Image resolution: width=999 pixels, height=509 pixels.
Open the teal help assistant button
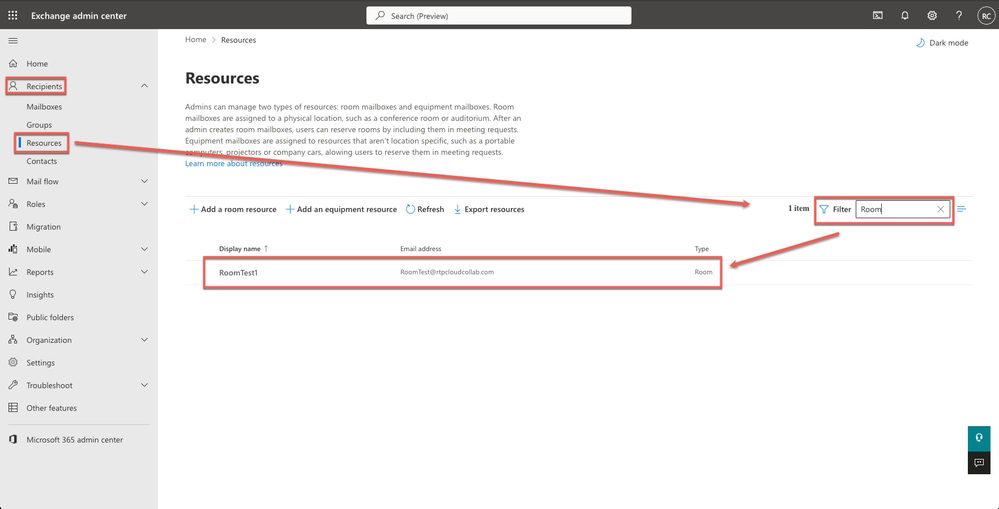click(979, 438)
